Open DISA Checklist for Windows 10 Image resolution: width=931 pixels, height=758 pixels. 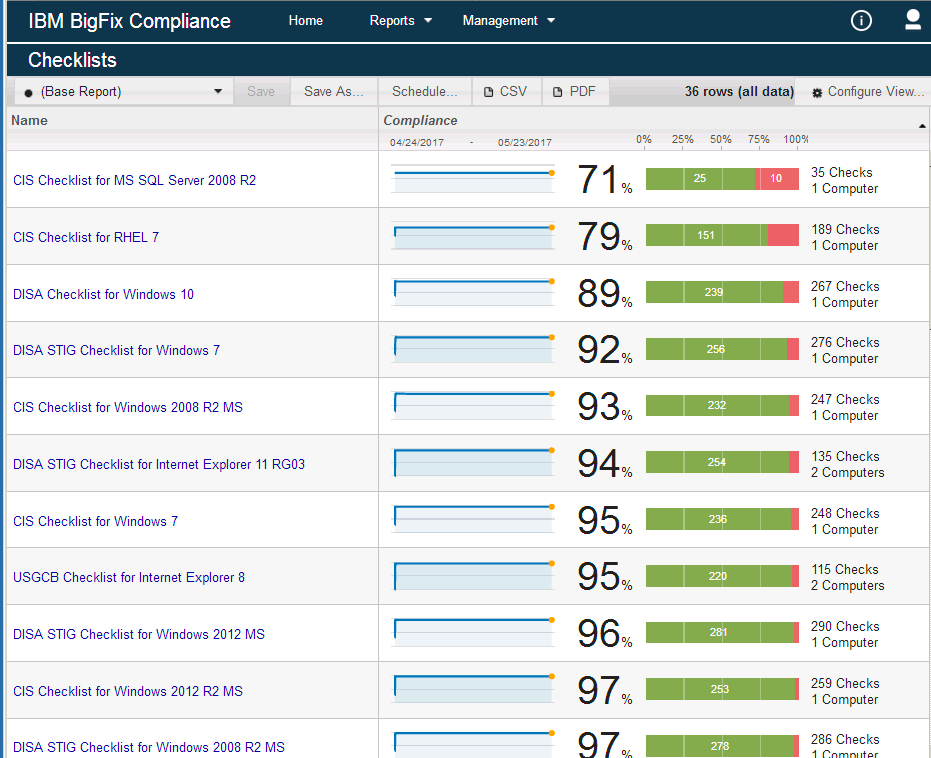(x=103, y=294)
